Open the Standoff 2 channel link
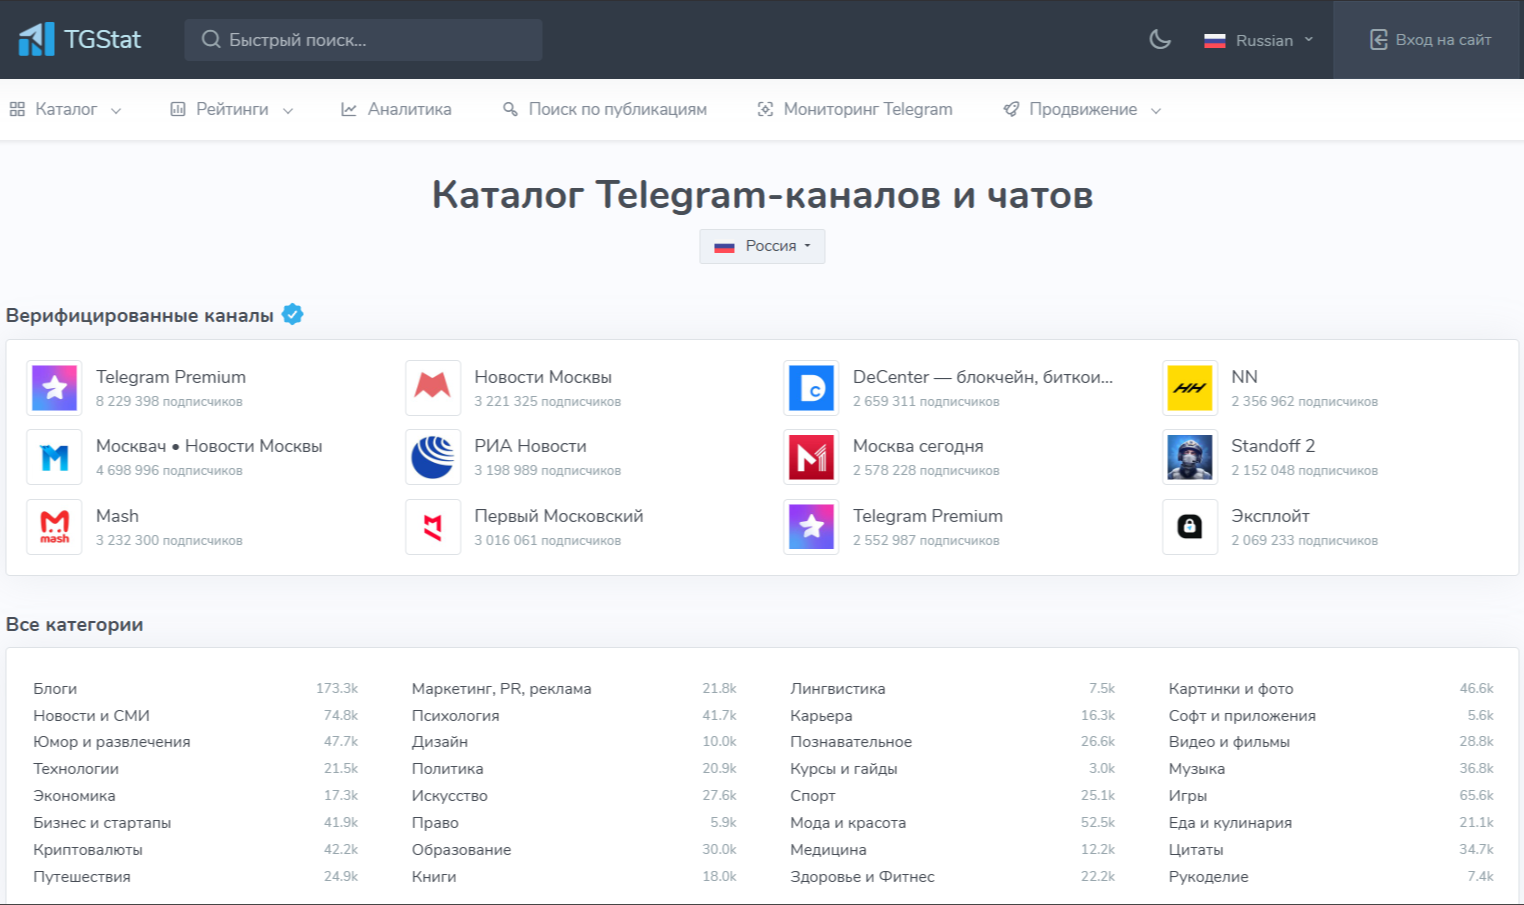This screenshot has width=1524, height=905. point(1273,446)
